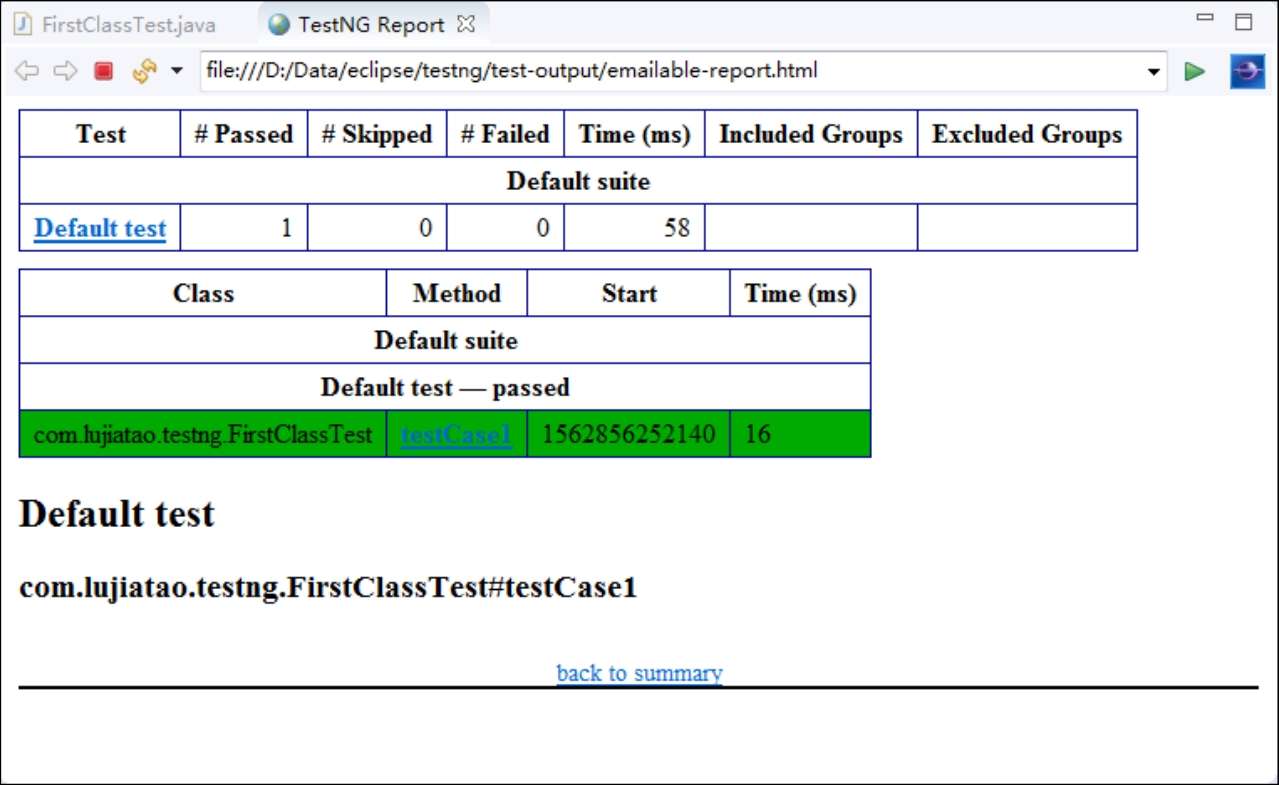Open external web browser icon
This screenshot has height=785, width=1279.
point(1247,71)
